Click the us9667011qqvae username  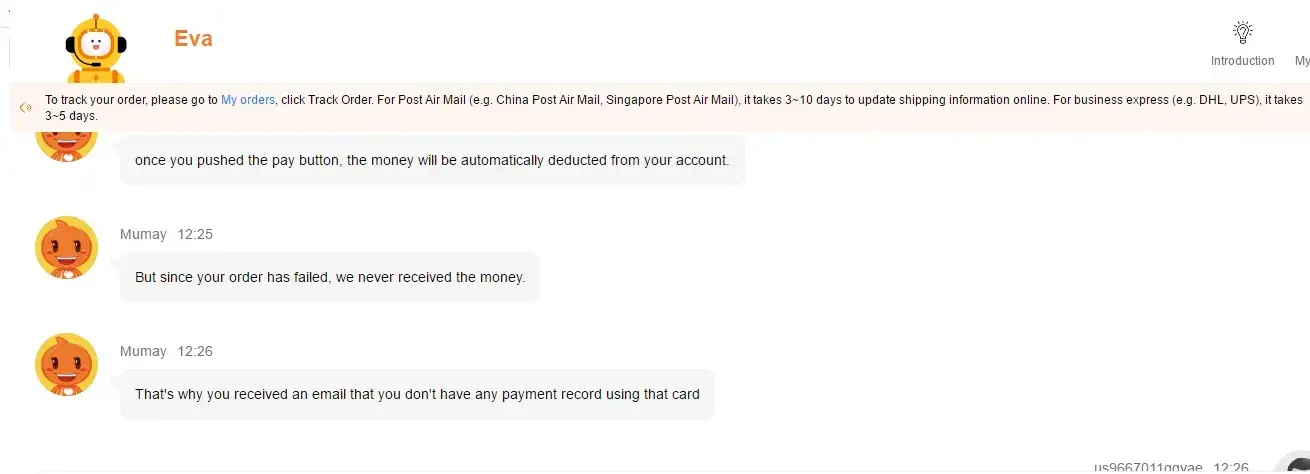tap(1149, 467)
